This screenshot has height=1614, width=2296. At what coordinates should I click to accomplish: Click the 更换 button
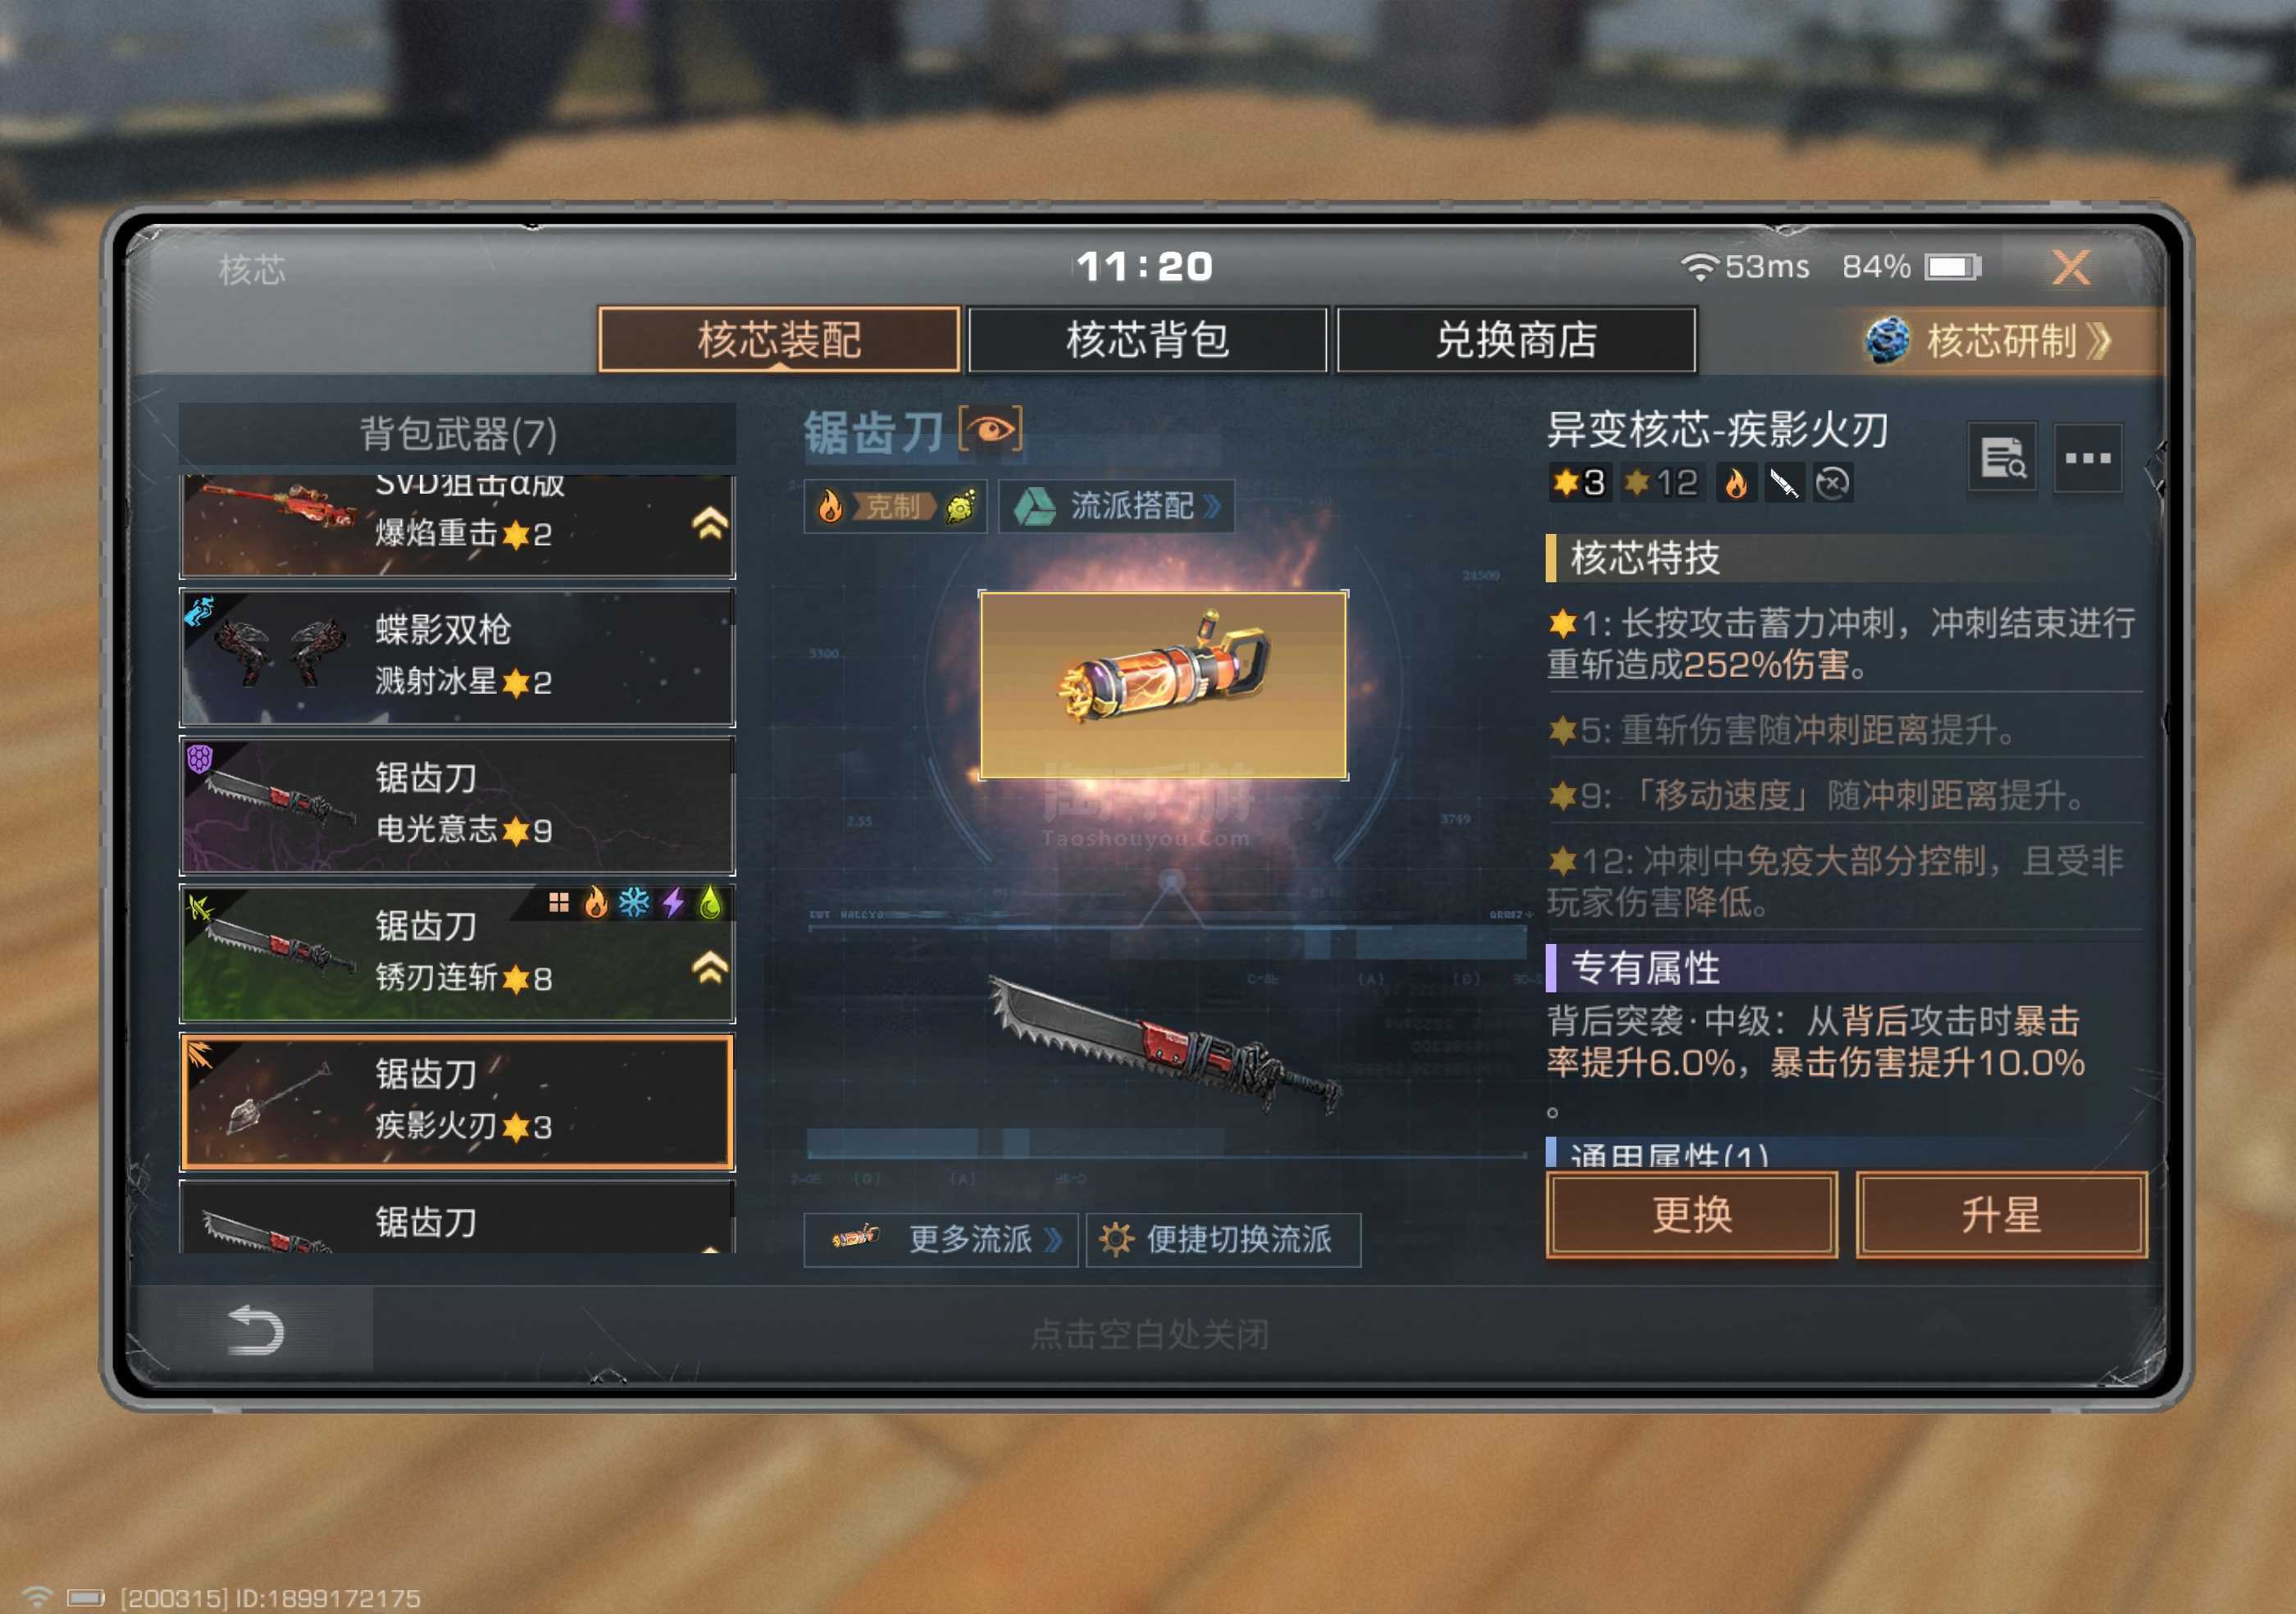coord(1691,1214)
